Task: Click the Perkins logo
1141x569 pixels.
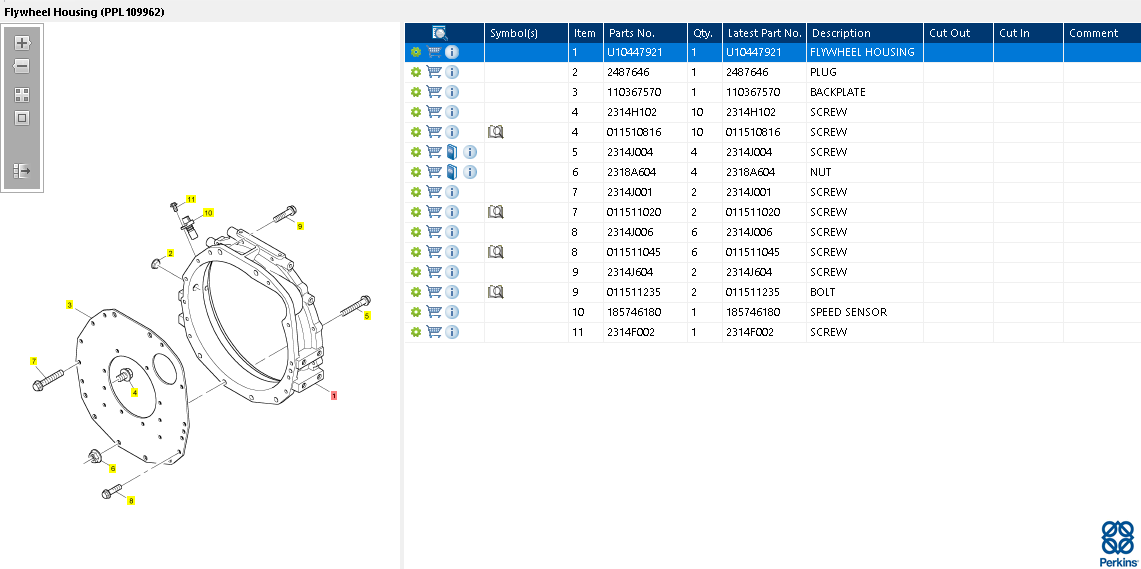Action: pyautogui.click(x=1117, y=544)
